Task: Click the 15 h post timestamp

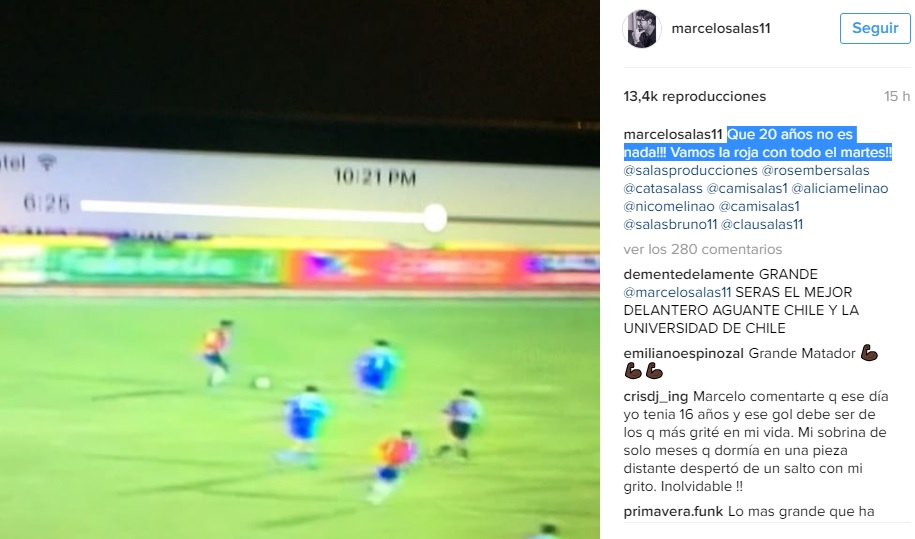Action: pos(897,96)
